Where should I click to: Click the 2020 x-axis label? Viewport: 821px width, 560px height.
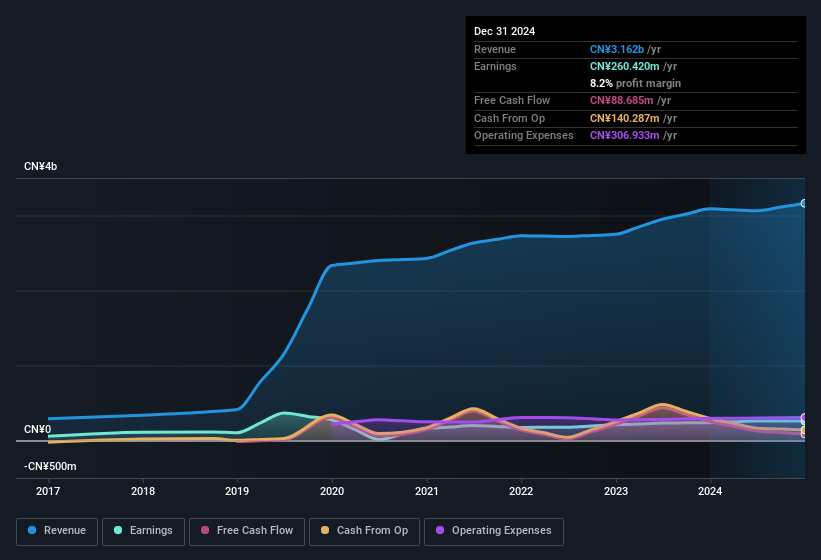[332, 491]
